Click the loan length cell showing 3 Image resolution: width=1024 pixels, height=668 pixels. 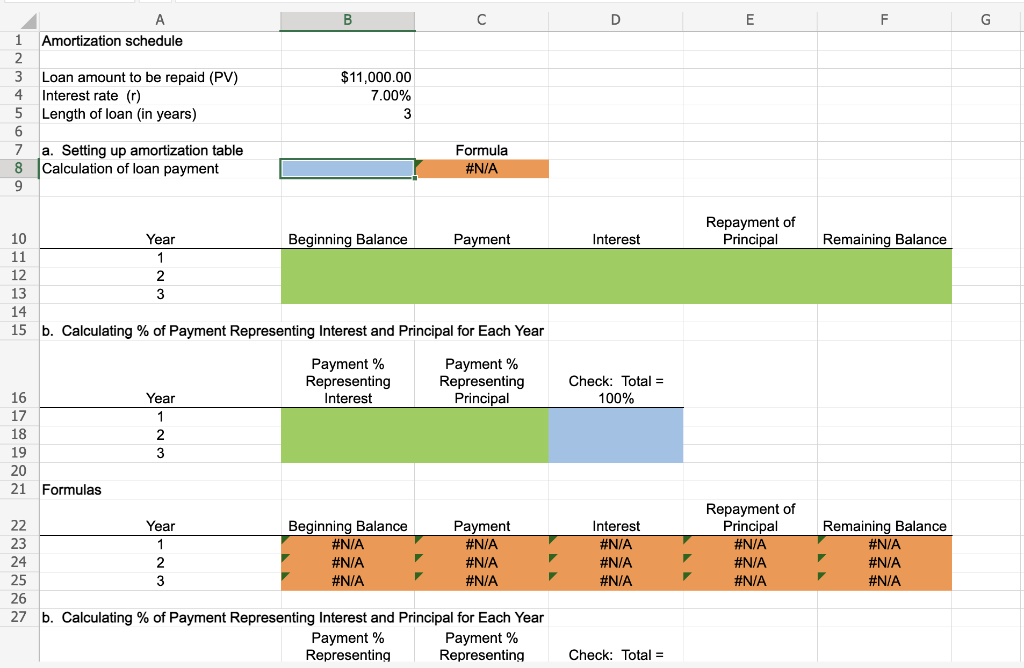(347, 113)
